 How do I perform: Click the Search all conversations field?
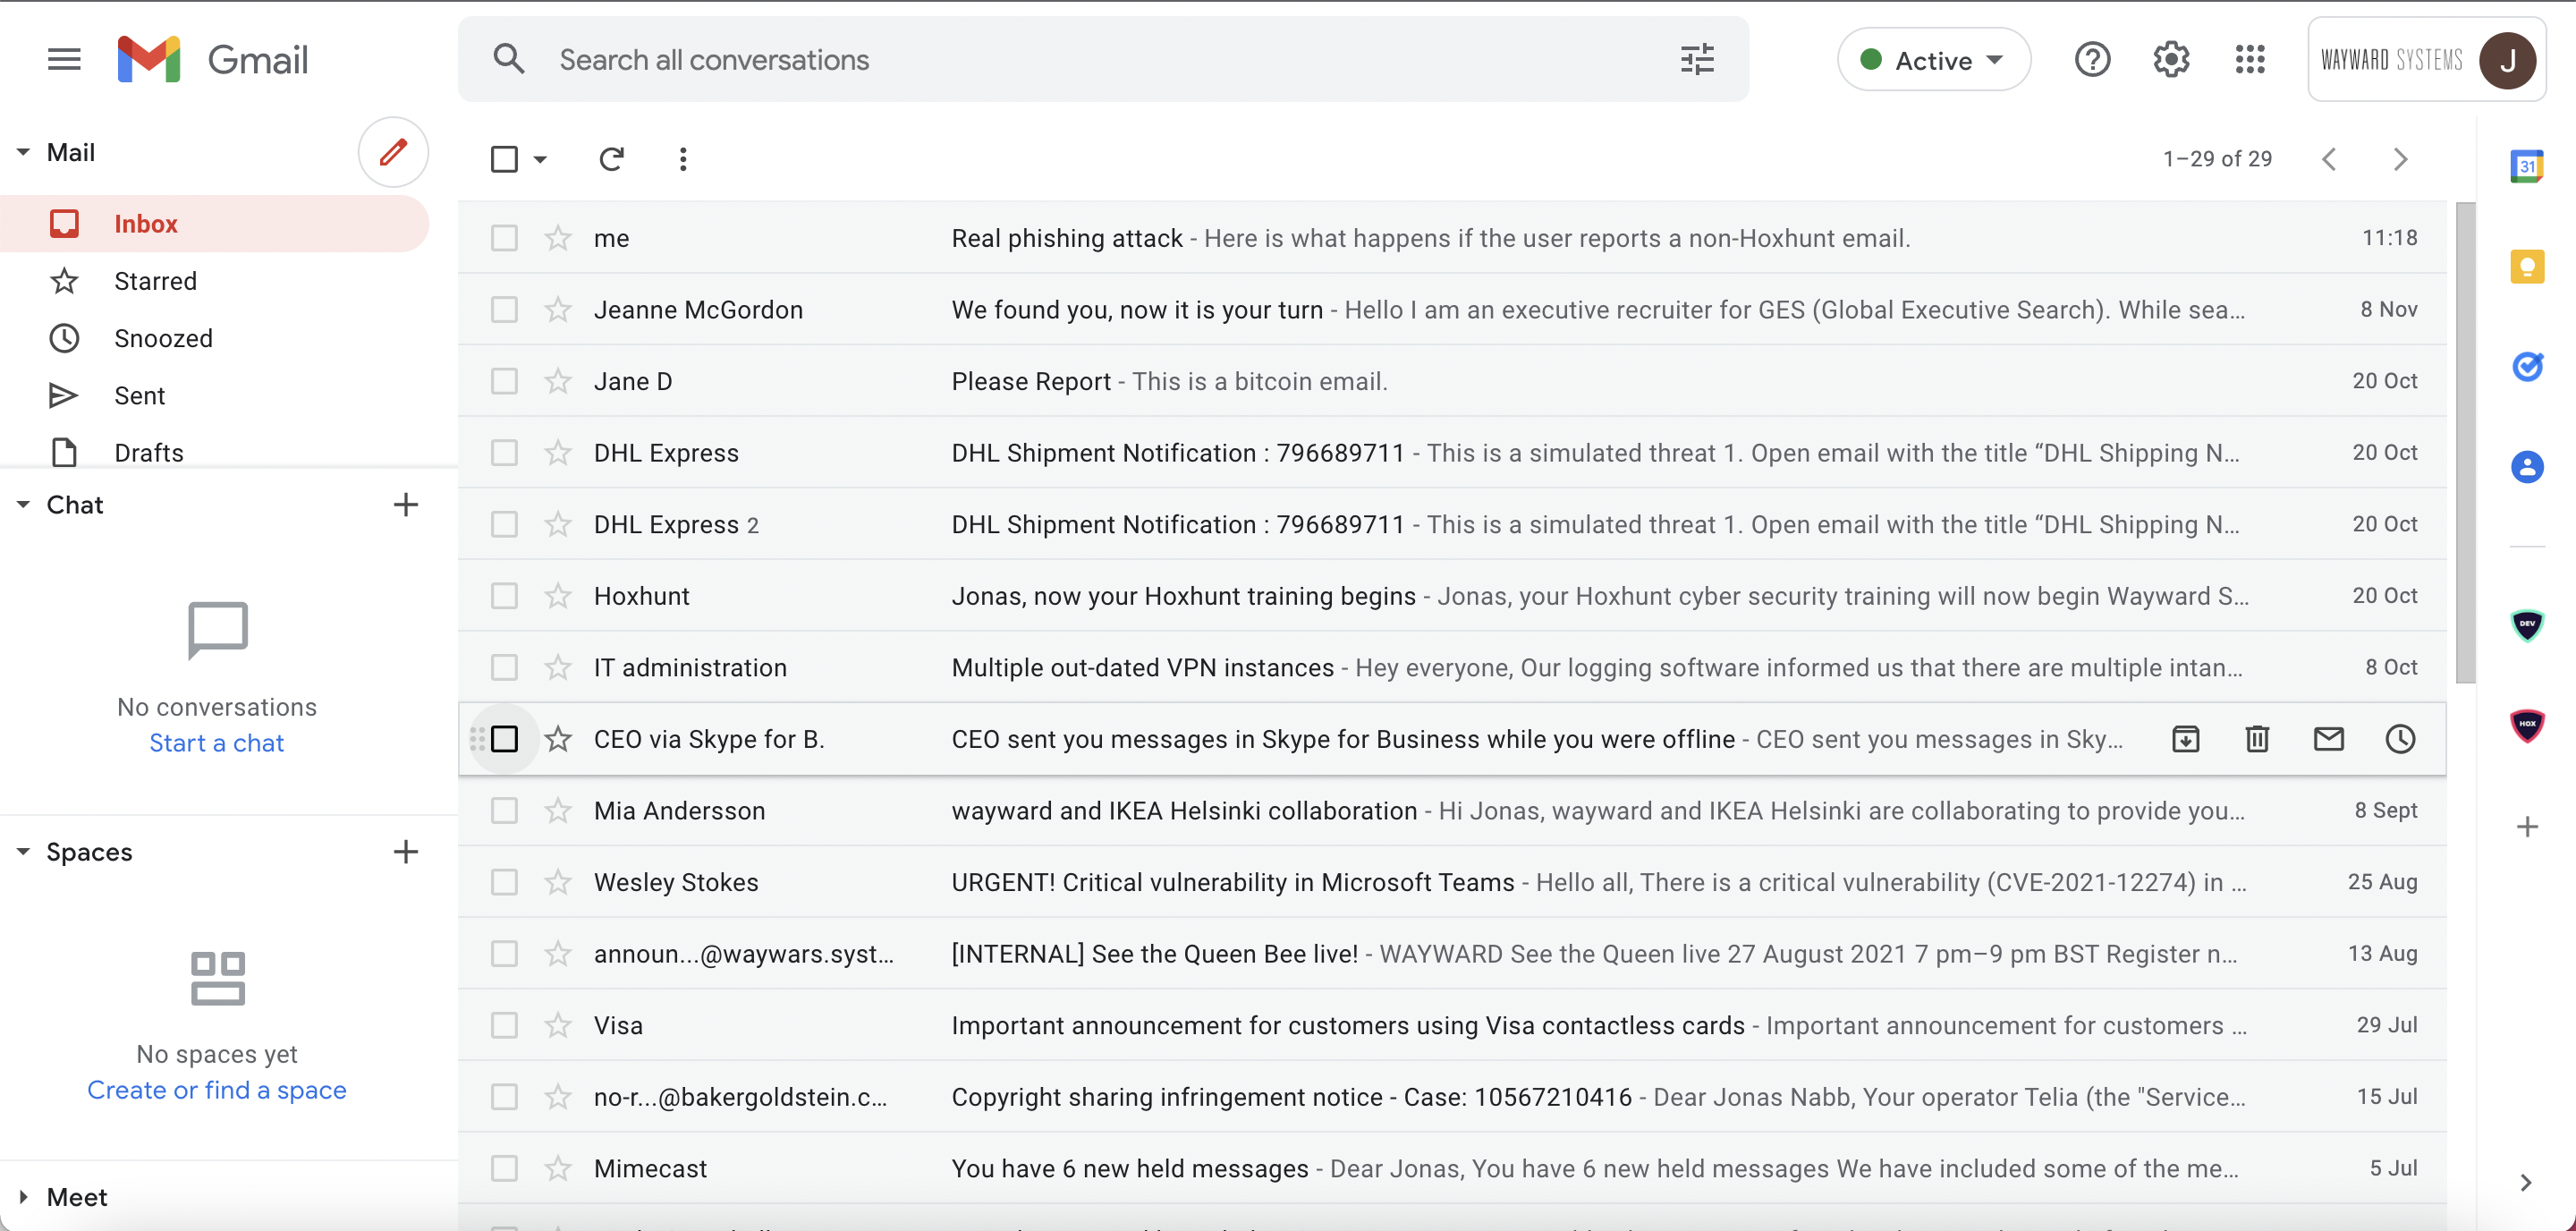point(1104,60)
